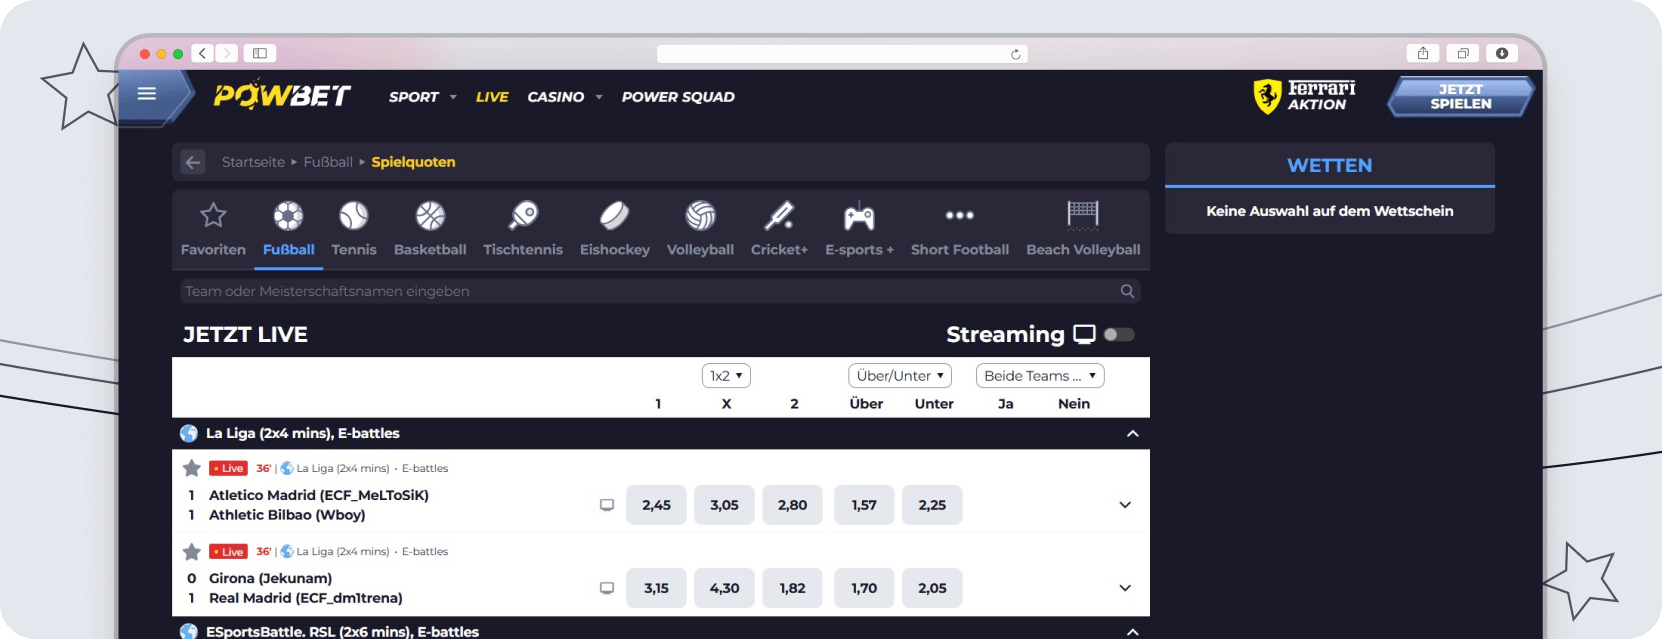Open Atletico Madrid (ECF_MeLToSiK) team name
The width and height of the screenshot is (1662, 639).
[x=319, y=495]
